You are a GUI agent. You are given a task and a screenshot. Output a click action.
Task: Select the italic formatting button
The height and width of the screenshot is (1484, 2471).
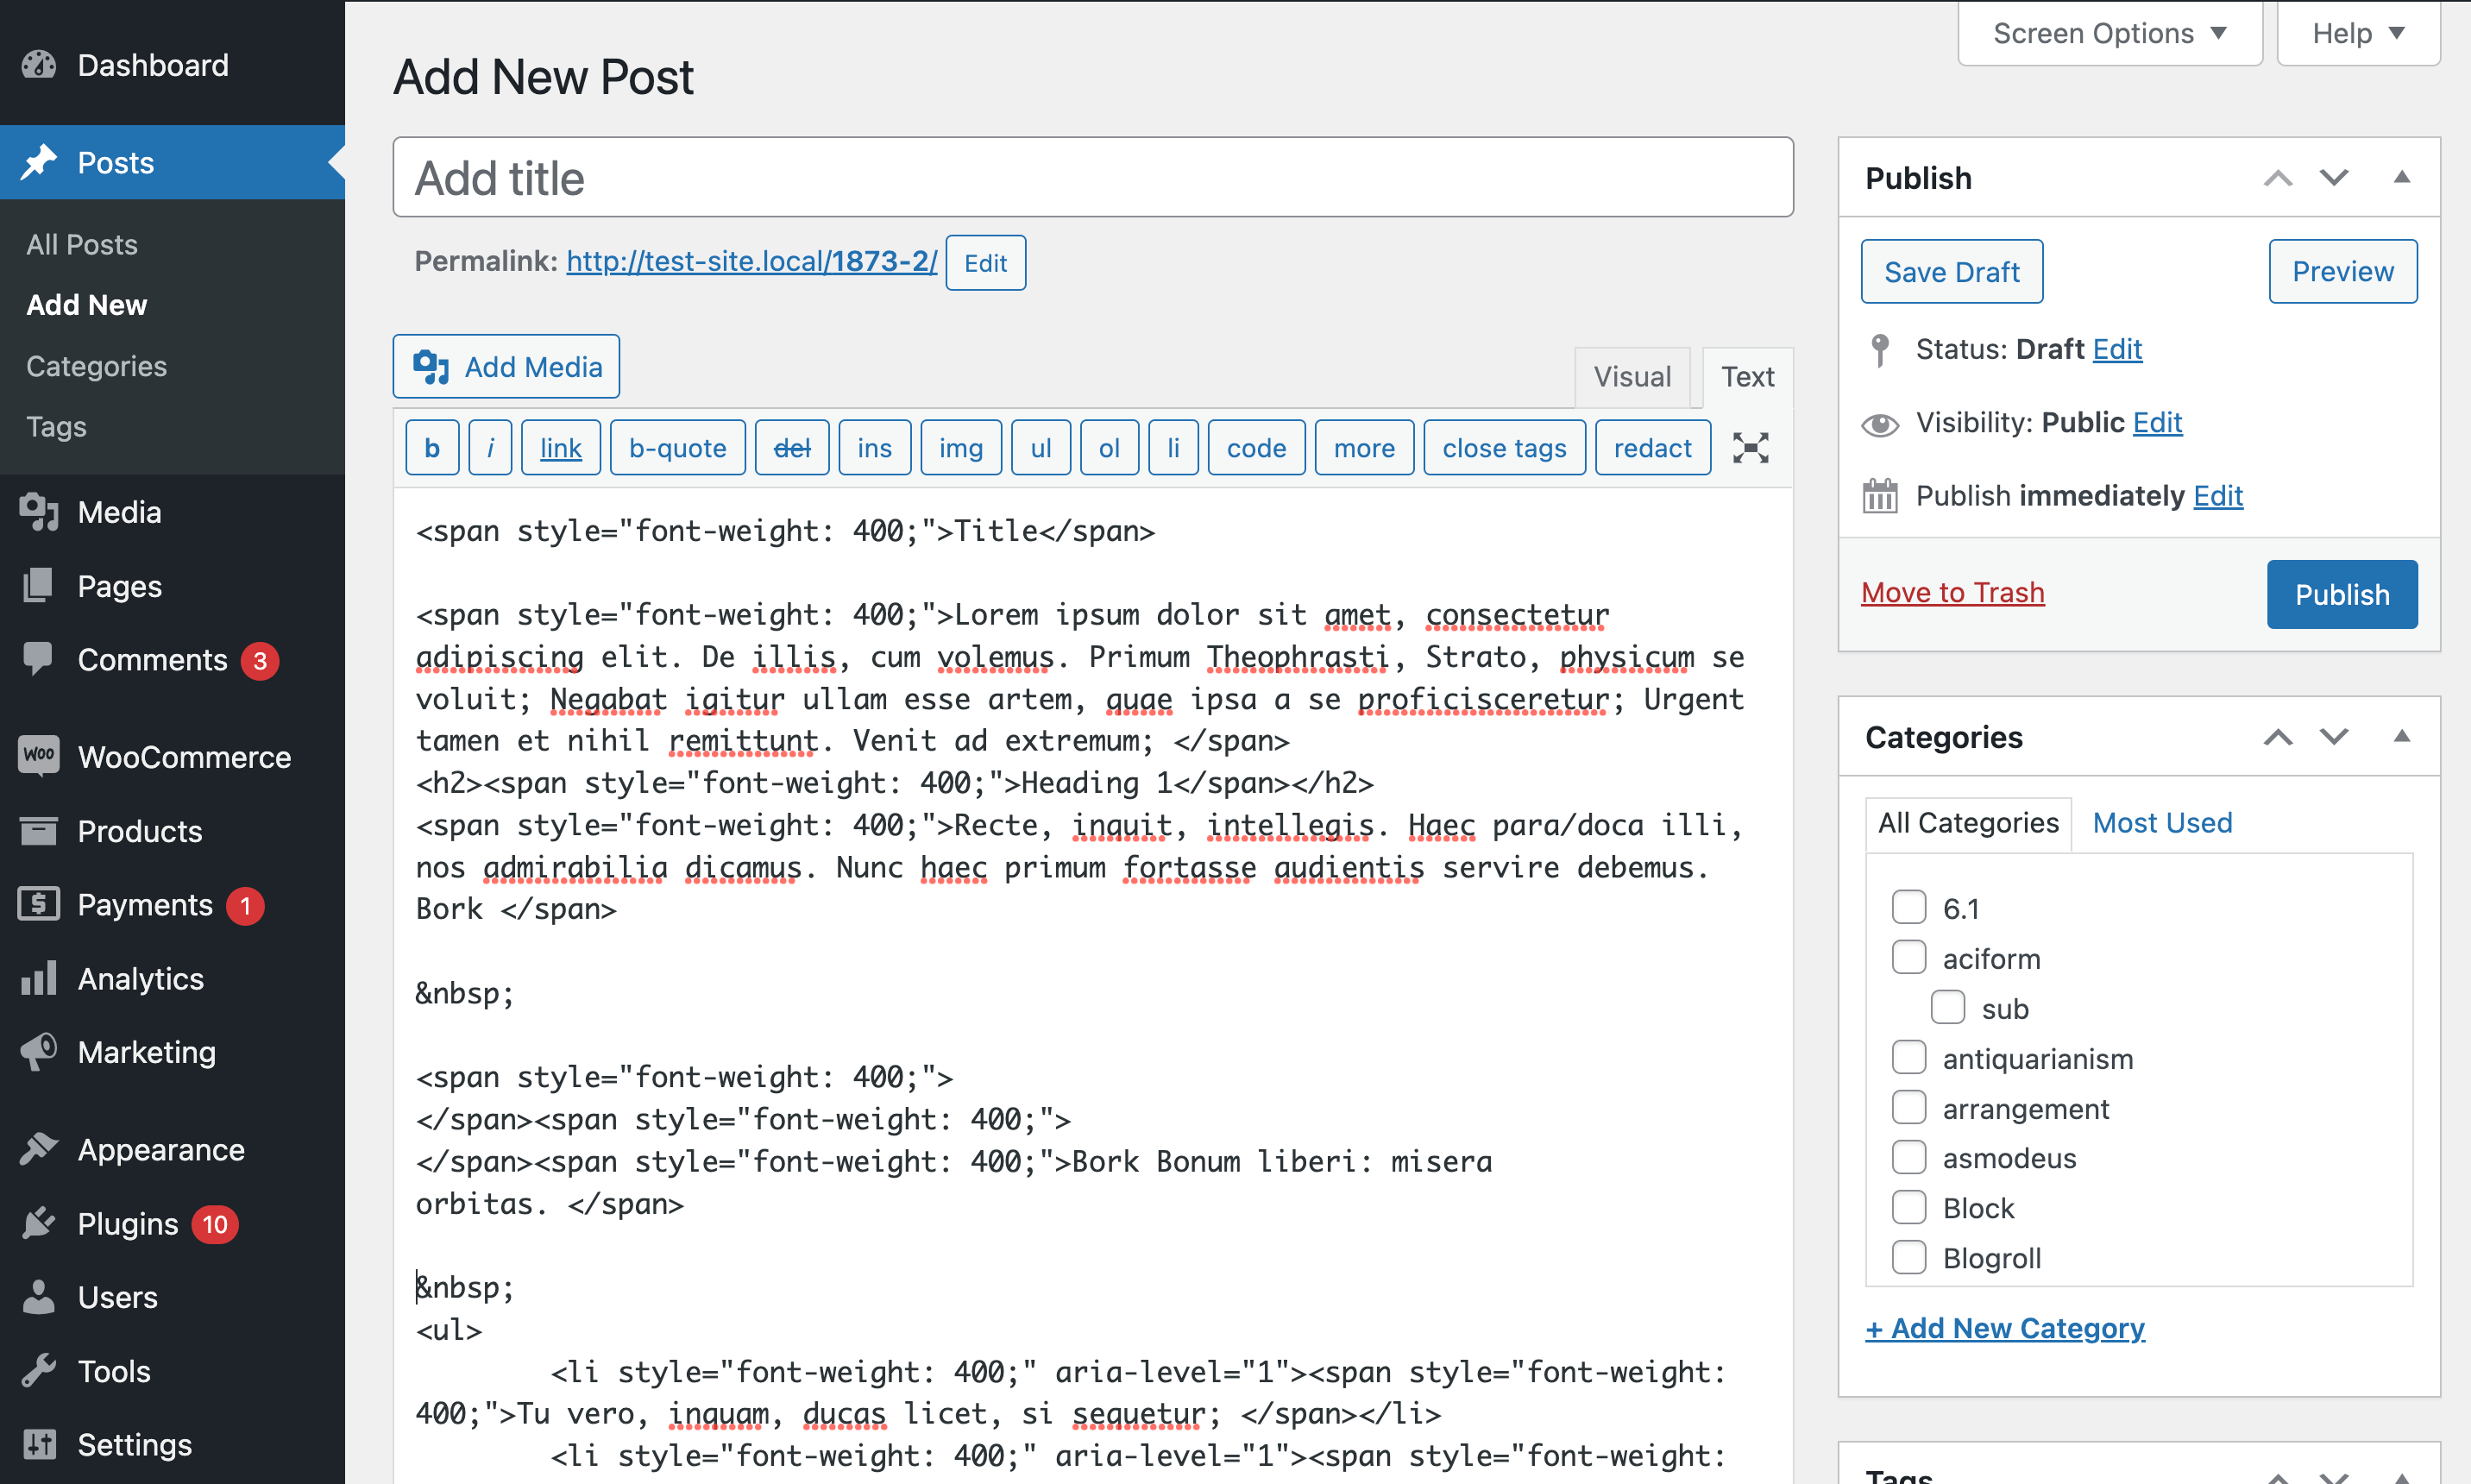click(489, 447)
